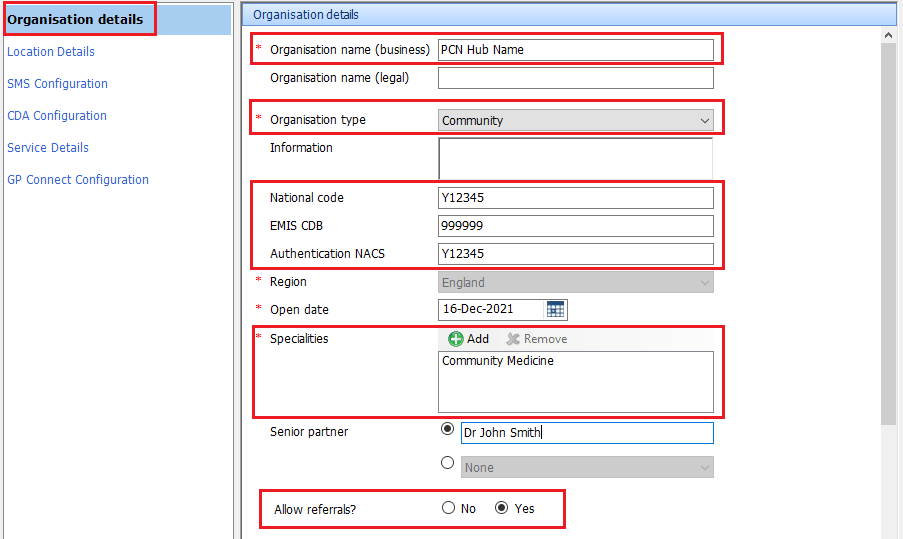Screen dimensions: 903x539
Task: Click the National code input field
Action: (575, 198)
